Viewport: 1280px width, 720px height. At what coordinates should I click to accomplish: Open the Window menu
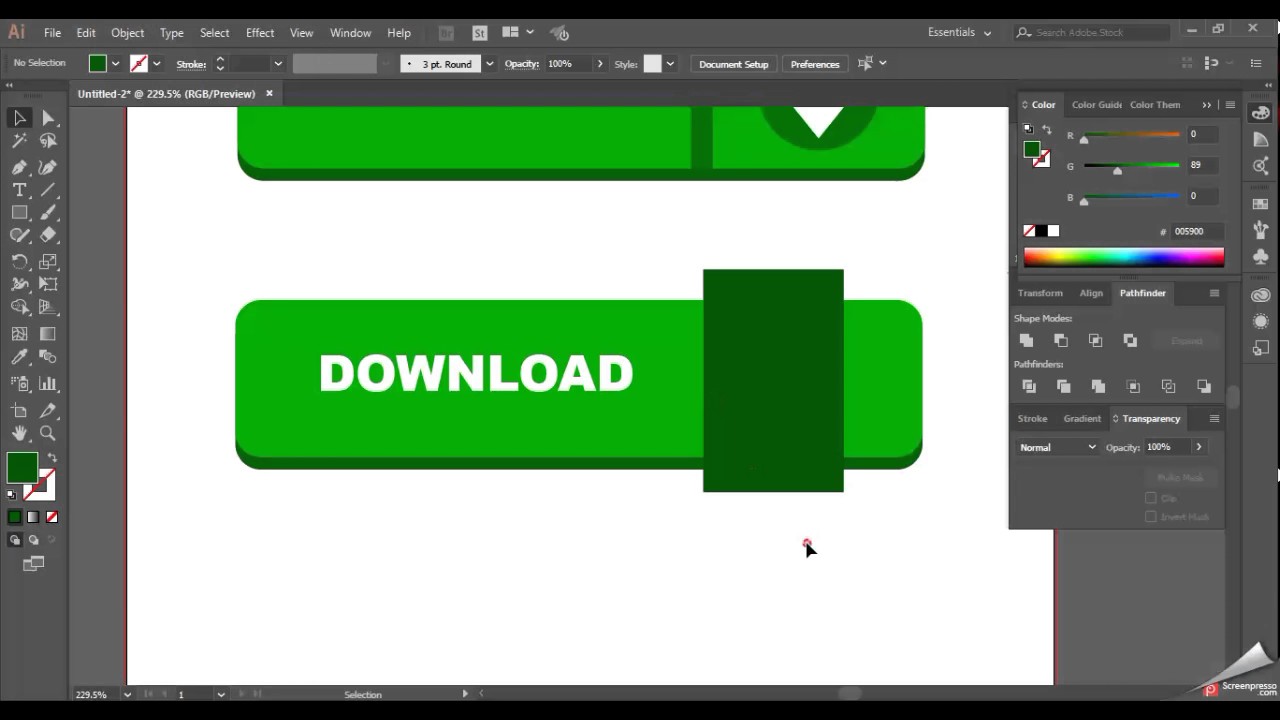coord(350,33)
